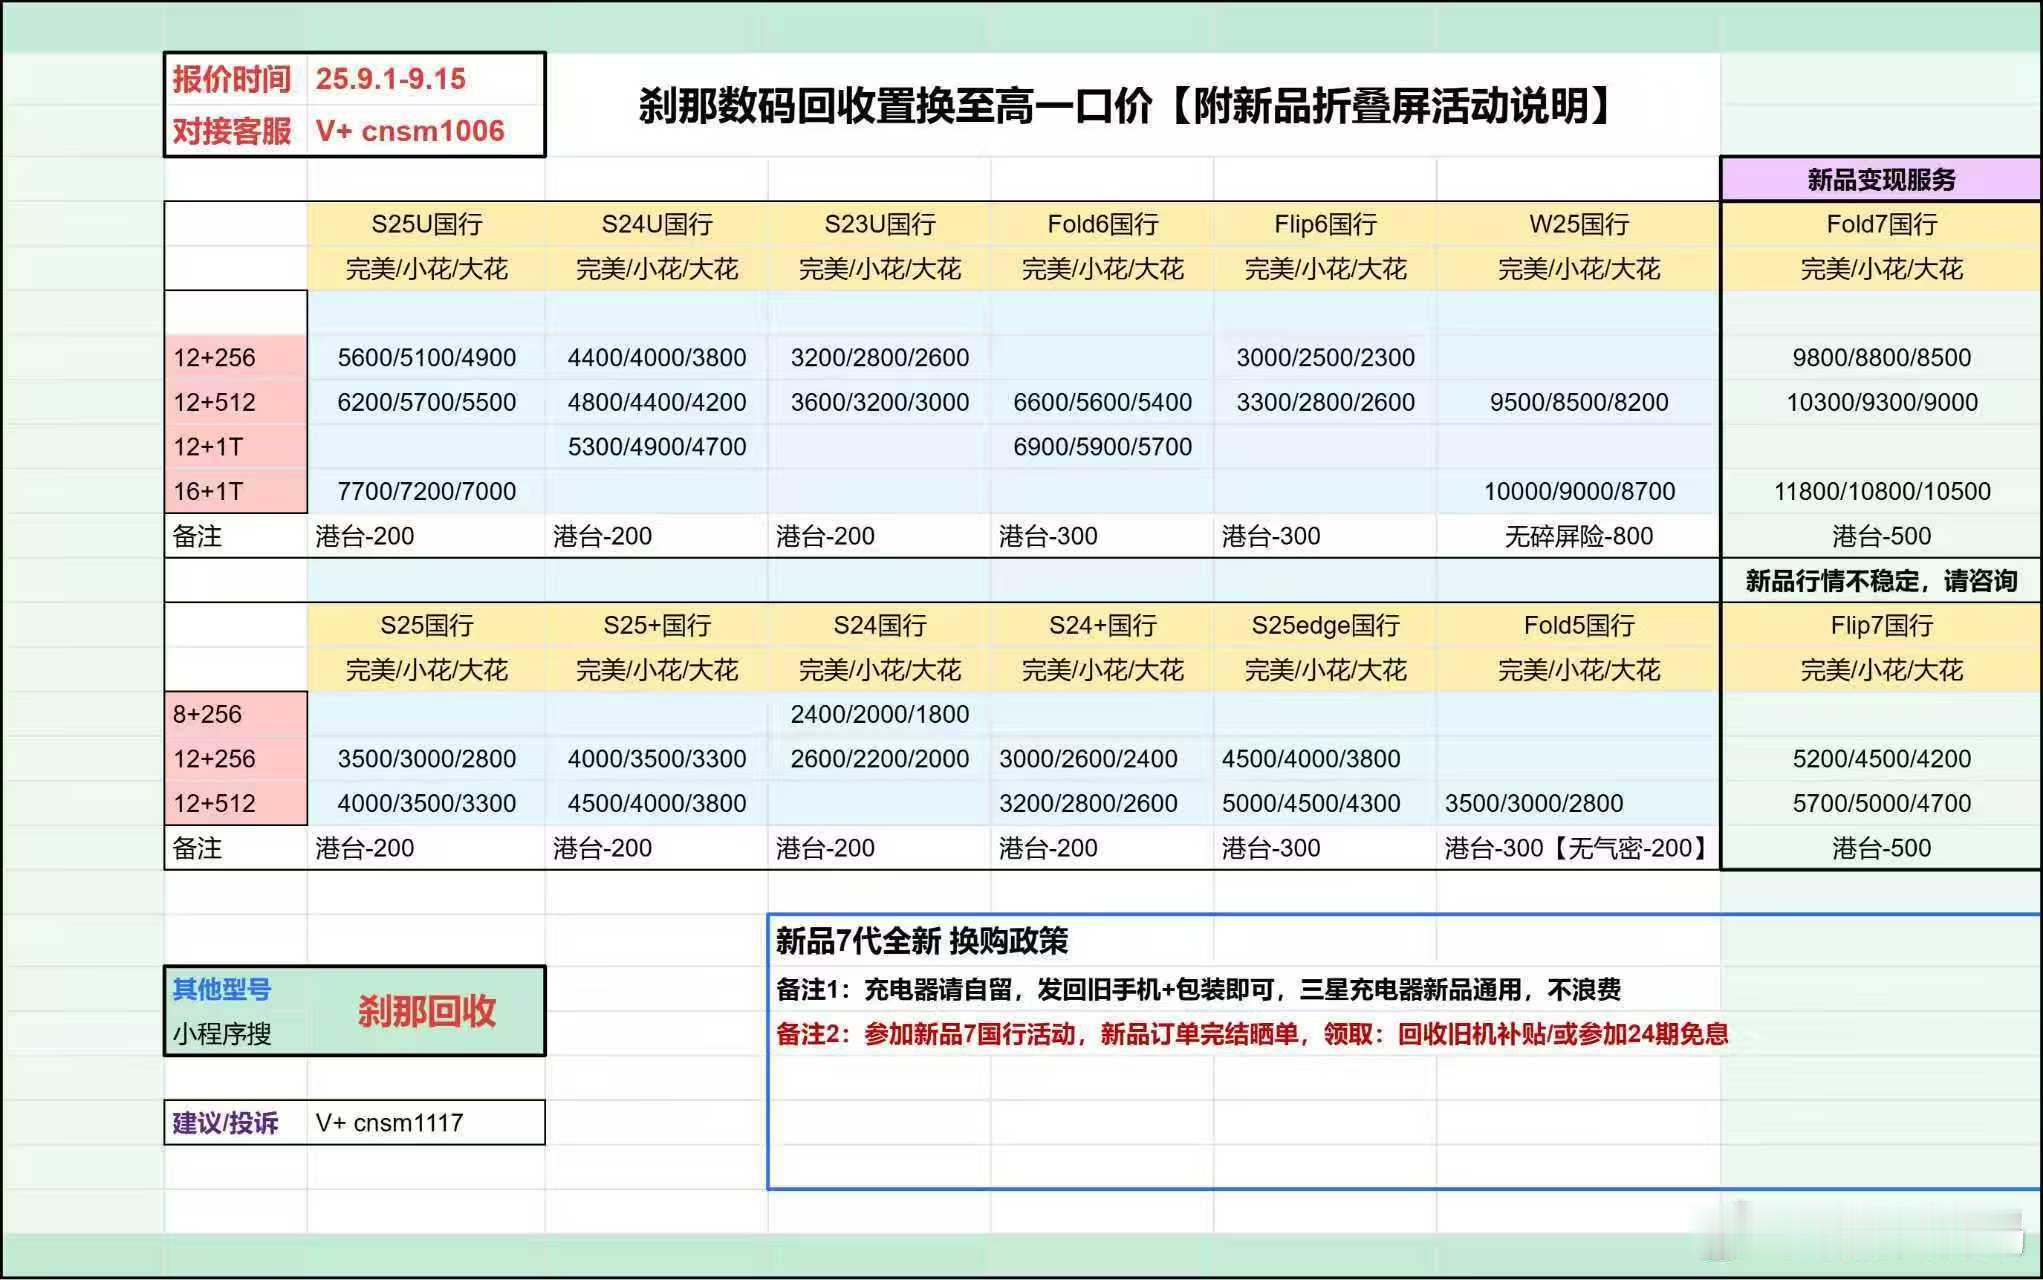Select the 建议/投诉 label cell

click(236, 1123)
